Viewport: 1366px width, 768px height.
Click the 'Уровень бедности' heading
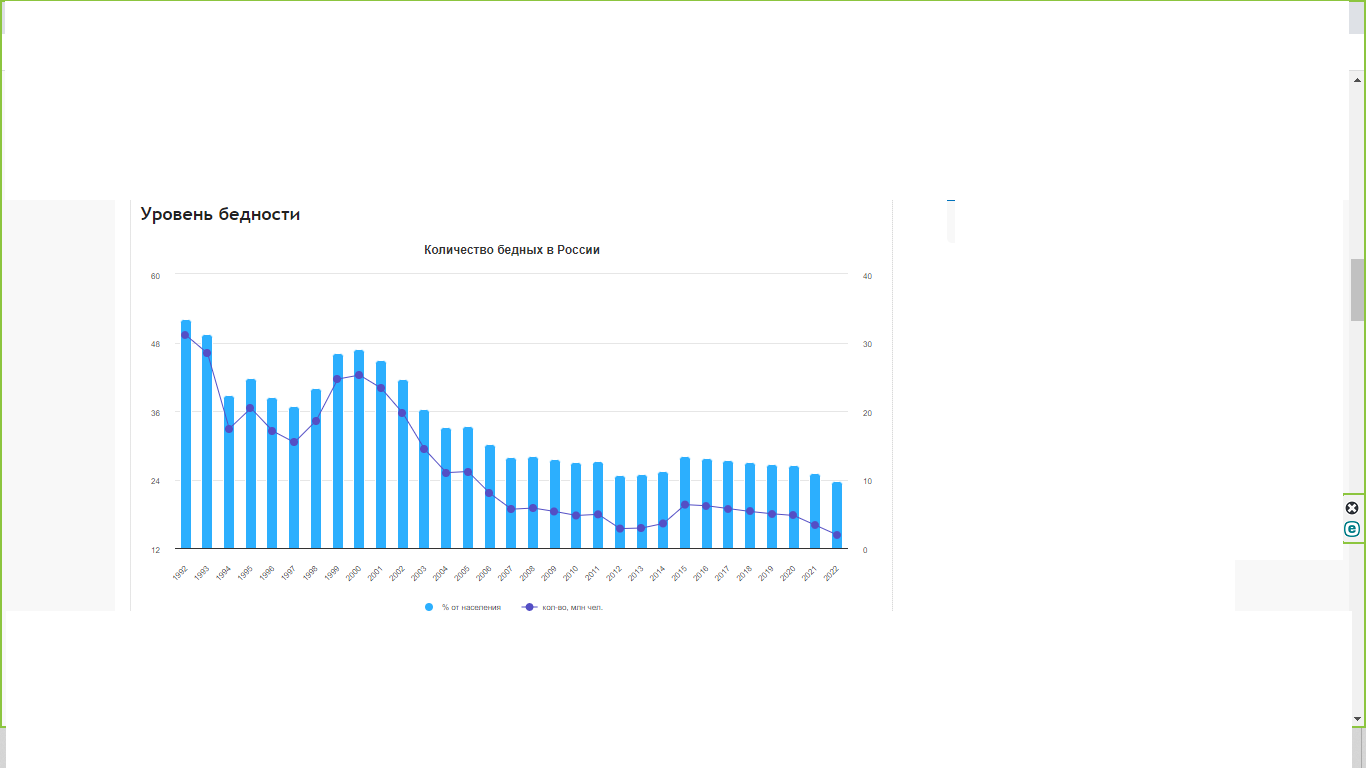click(220, 214)
